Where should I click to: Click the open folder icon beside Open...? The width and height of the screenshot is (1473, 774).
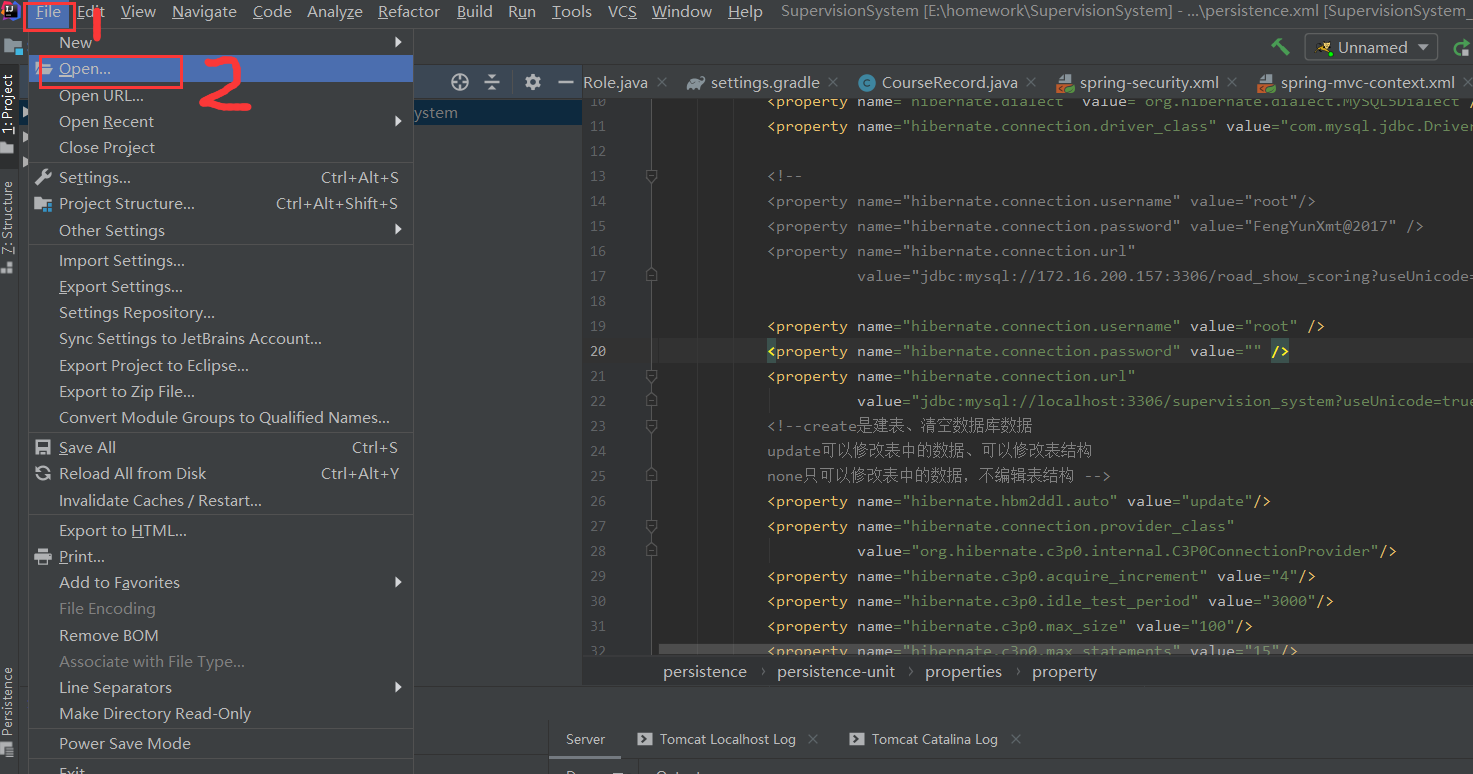pyautogui.click(x=43, y=68)
